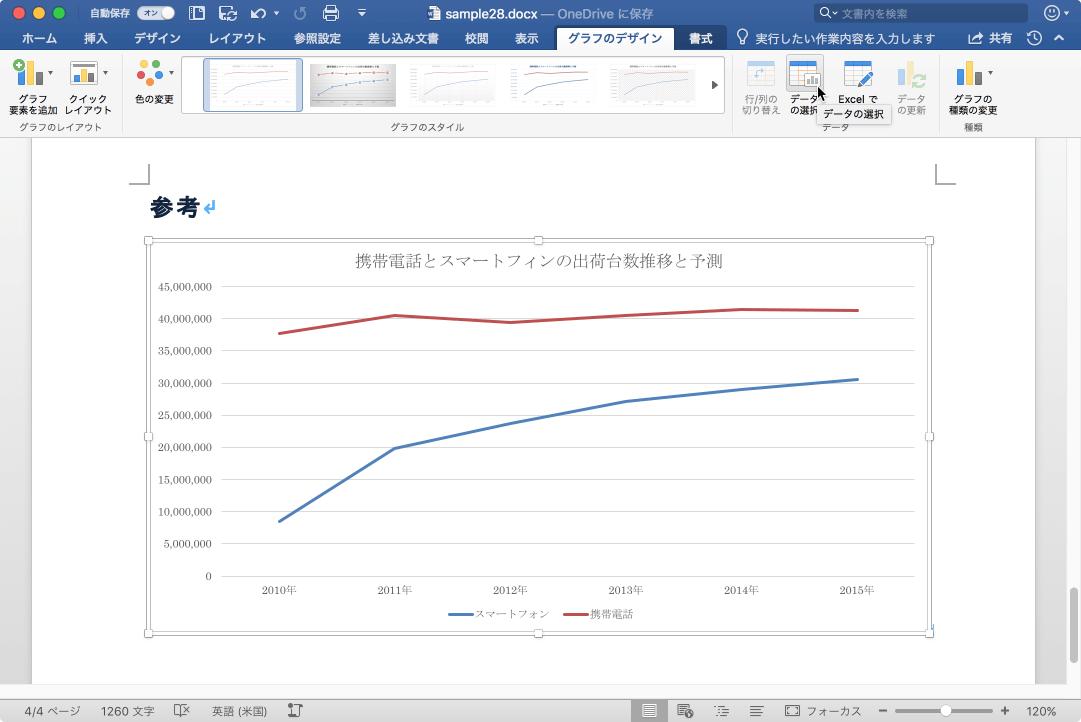
Task: Click Select Data (データの選択) icon
Action: (803, 73)
